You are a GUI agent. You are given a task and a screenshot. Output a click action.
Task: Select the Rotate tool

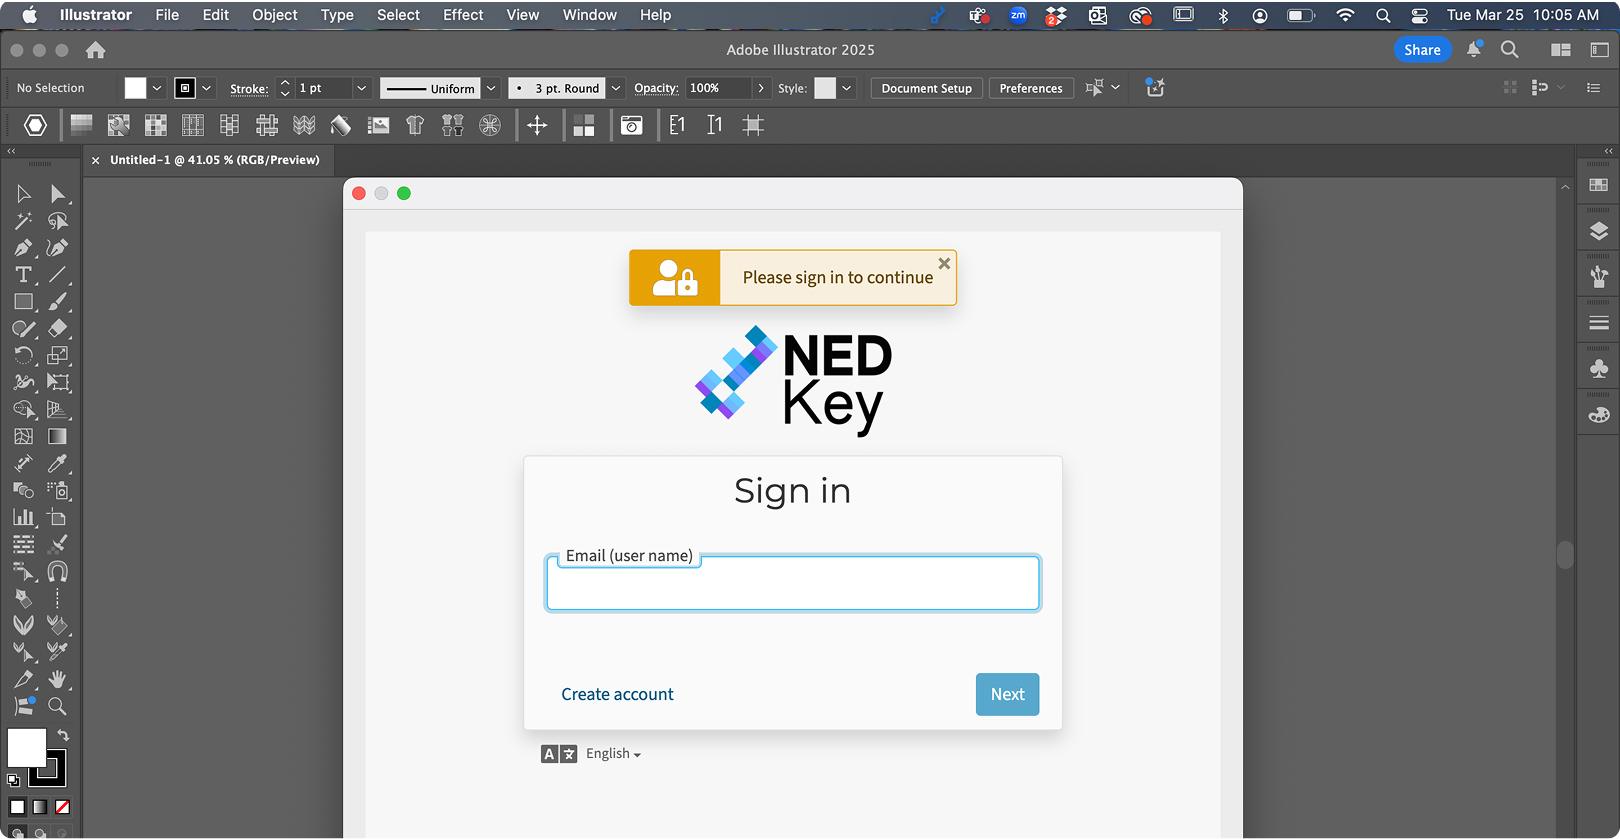pos(23,356)
